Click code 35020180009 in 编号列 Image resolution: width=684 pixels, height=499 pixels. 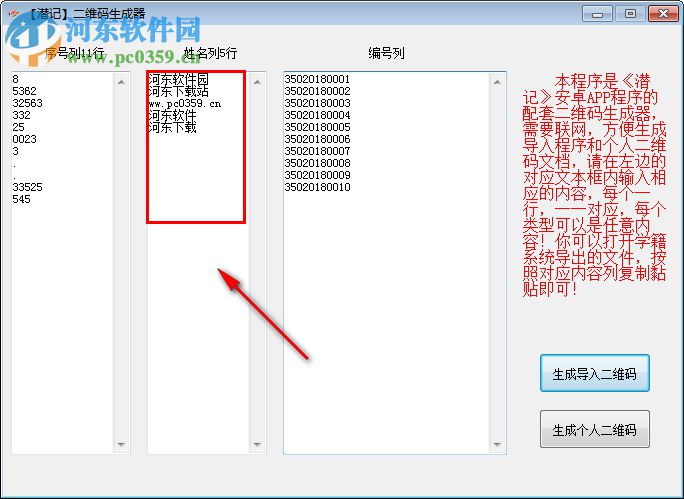point(317,175)
